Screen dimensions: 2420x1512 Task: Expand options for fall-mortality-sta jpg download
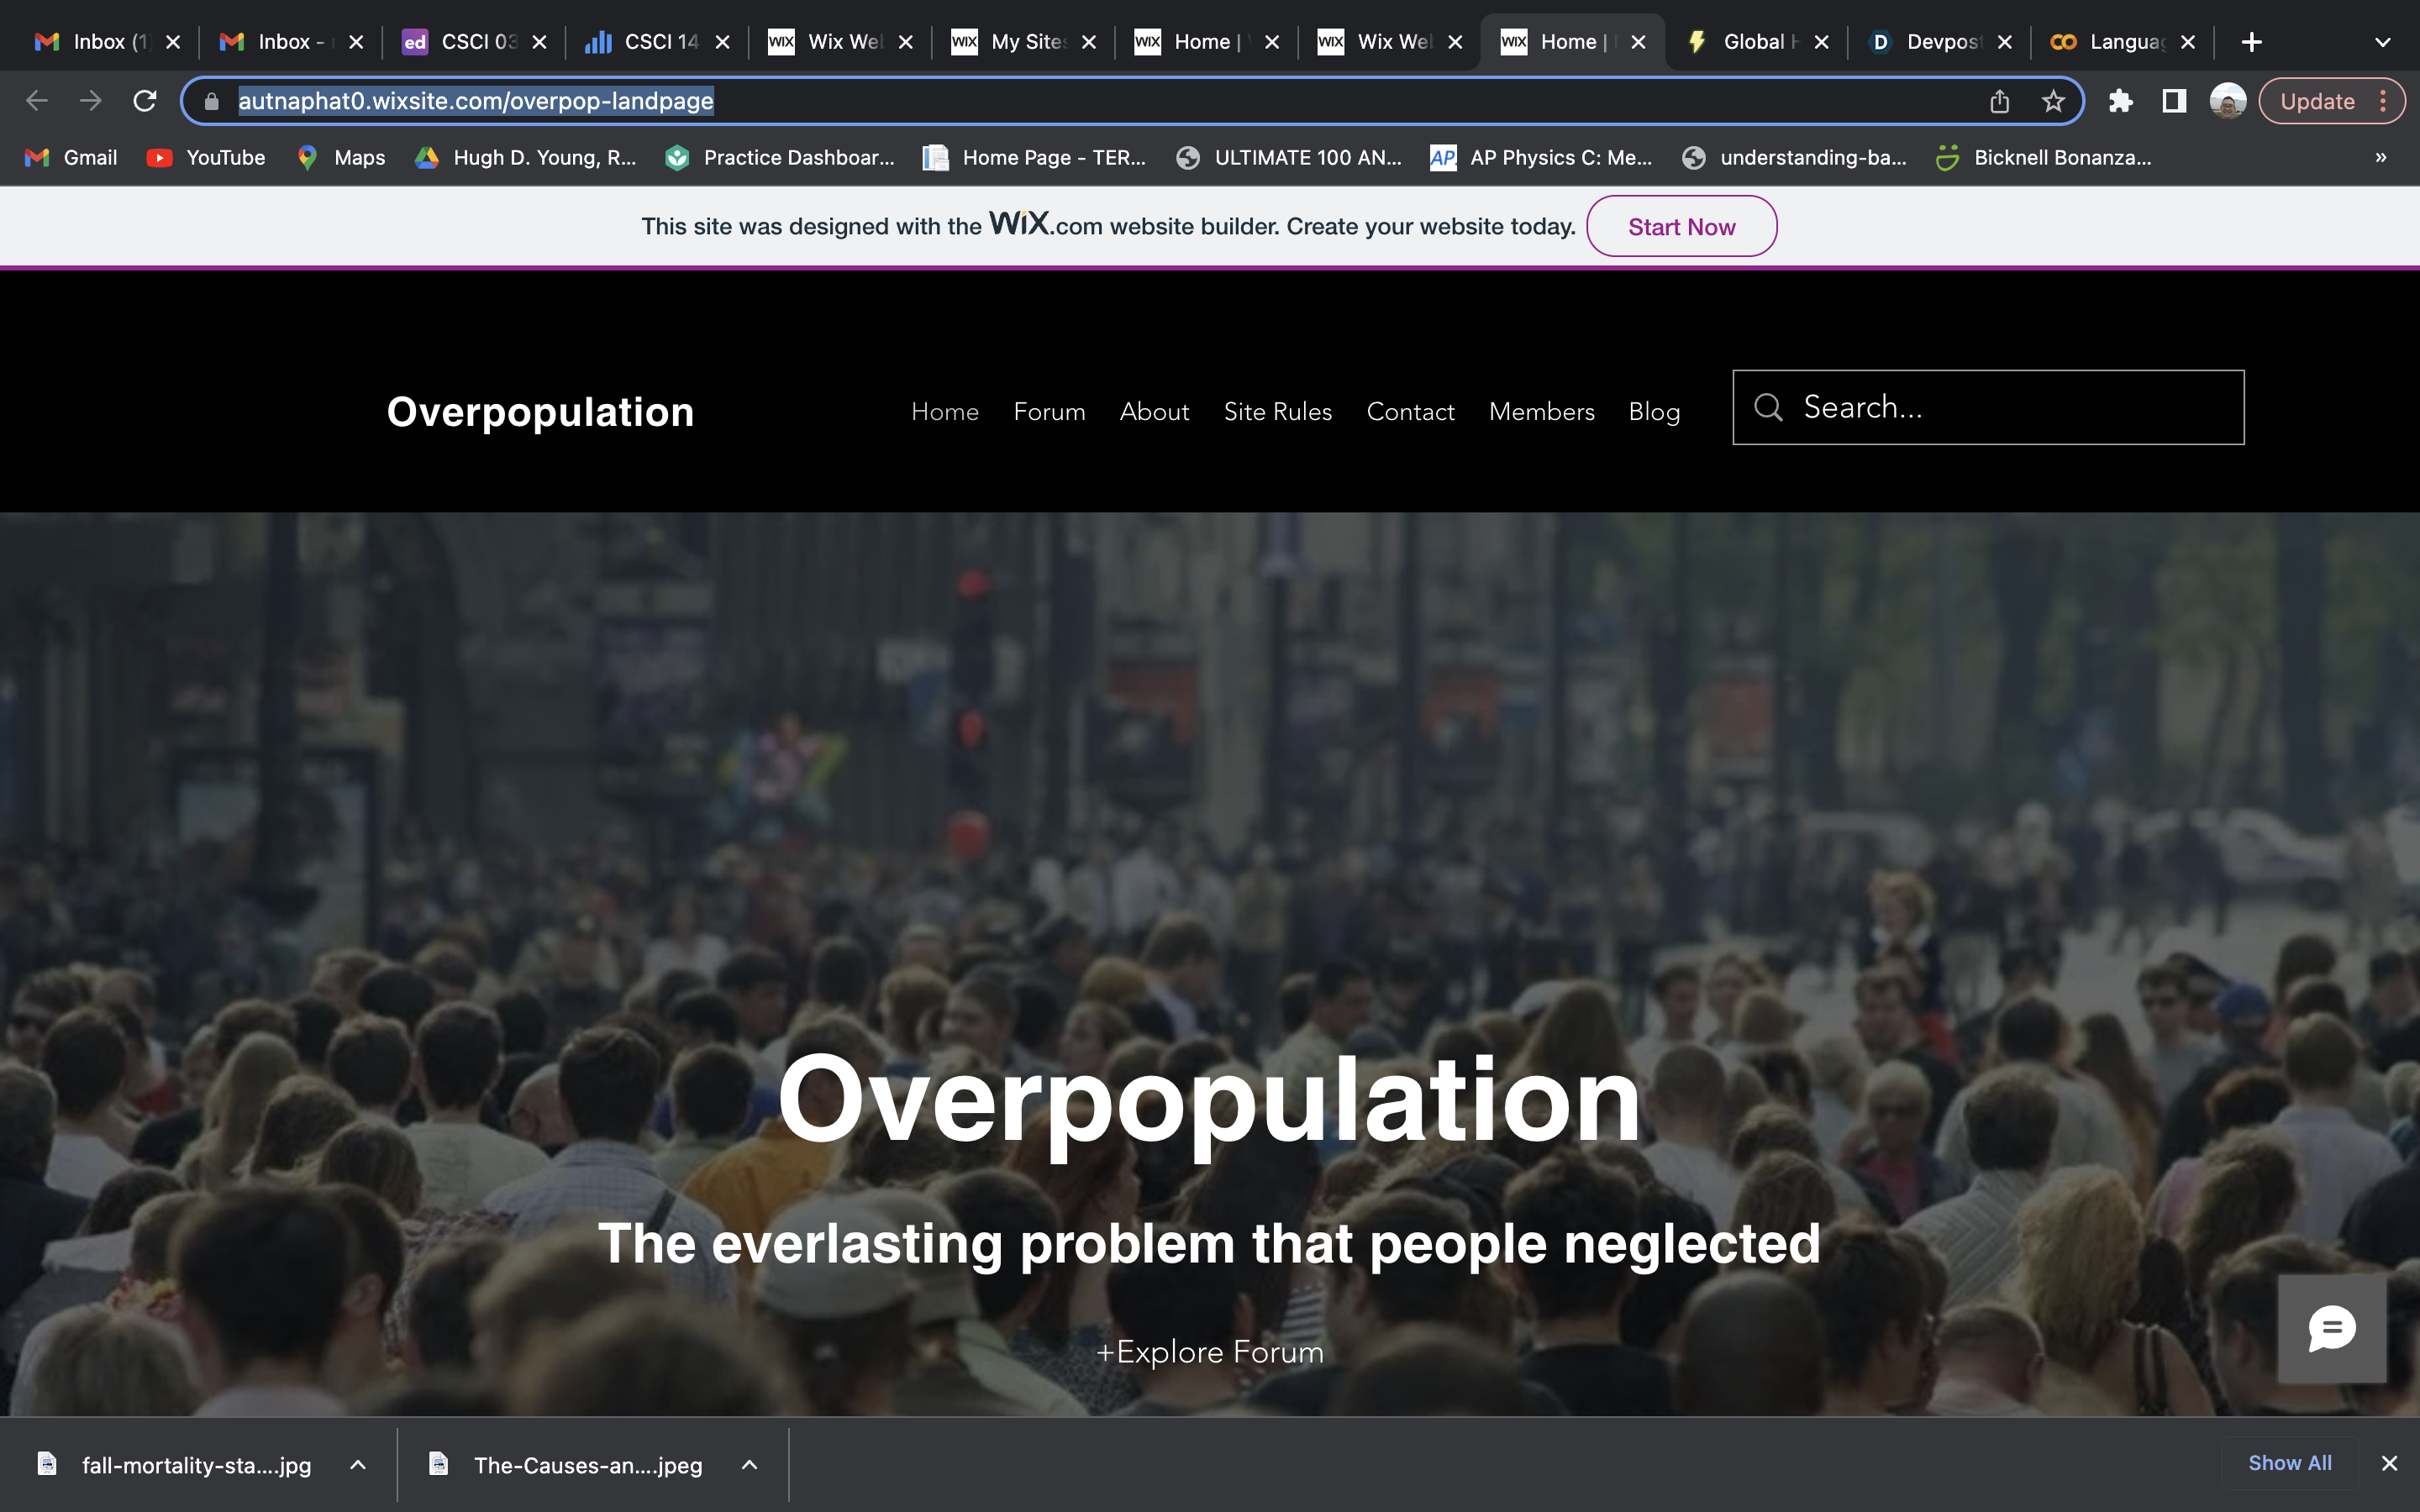[358, 1465]
